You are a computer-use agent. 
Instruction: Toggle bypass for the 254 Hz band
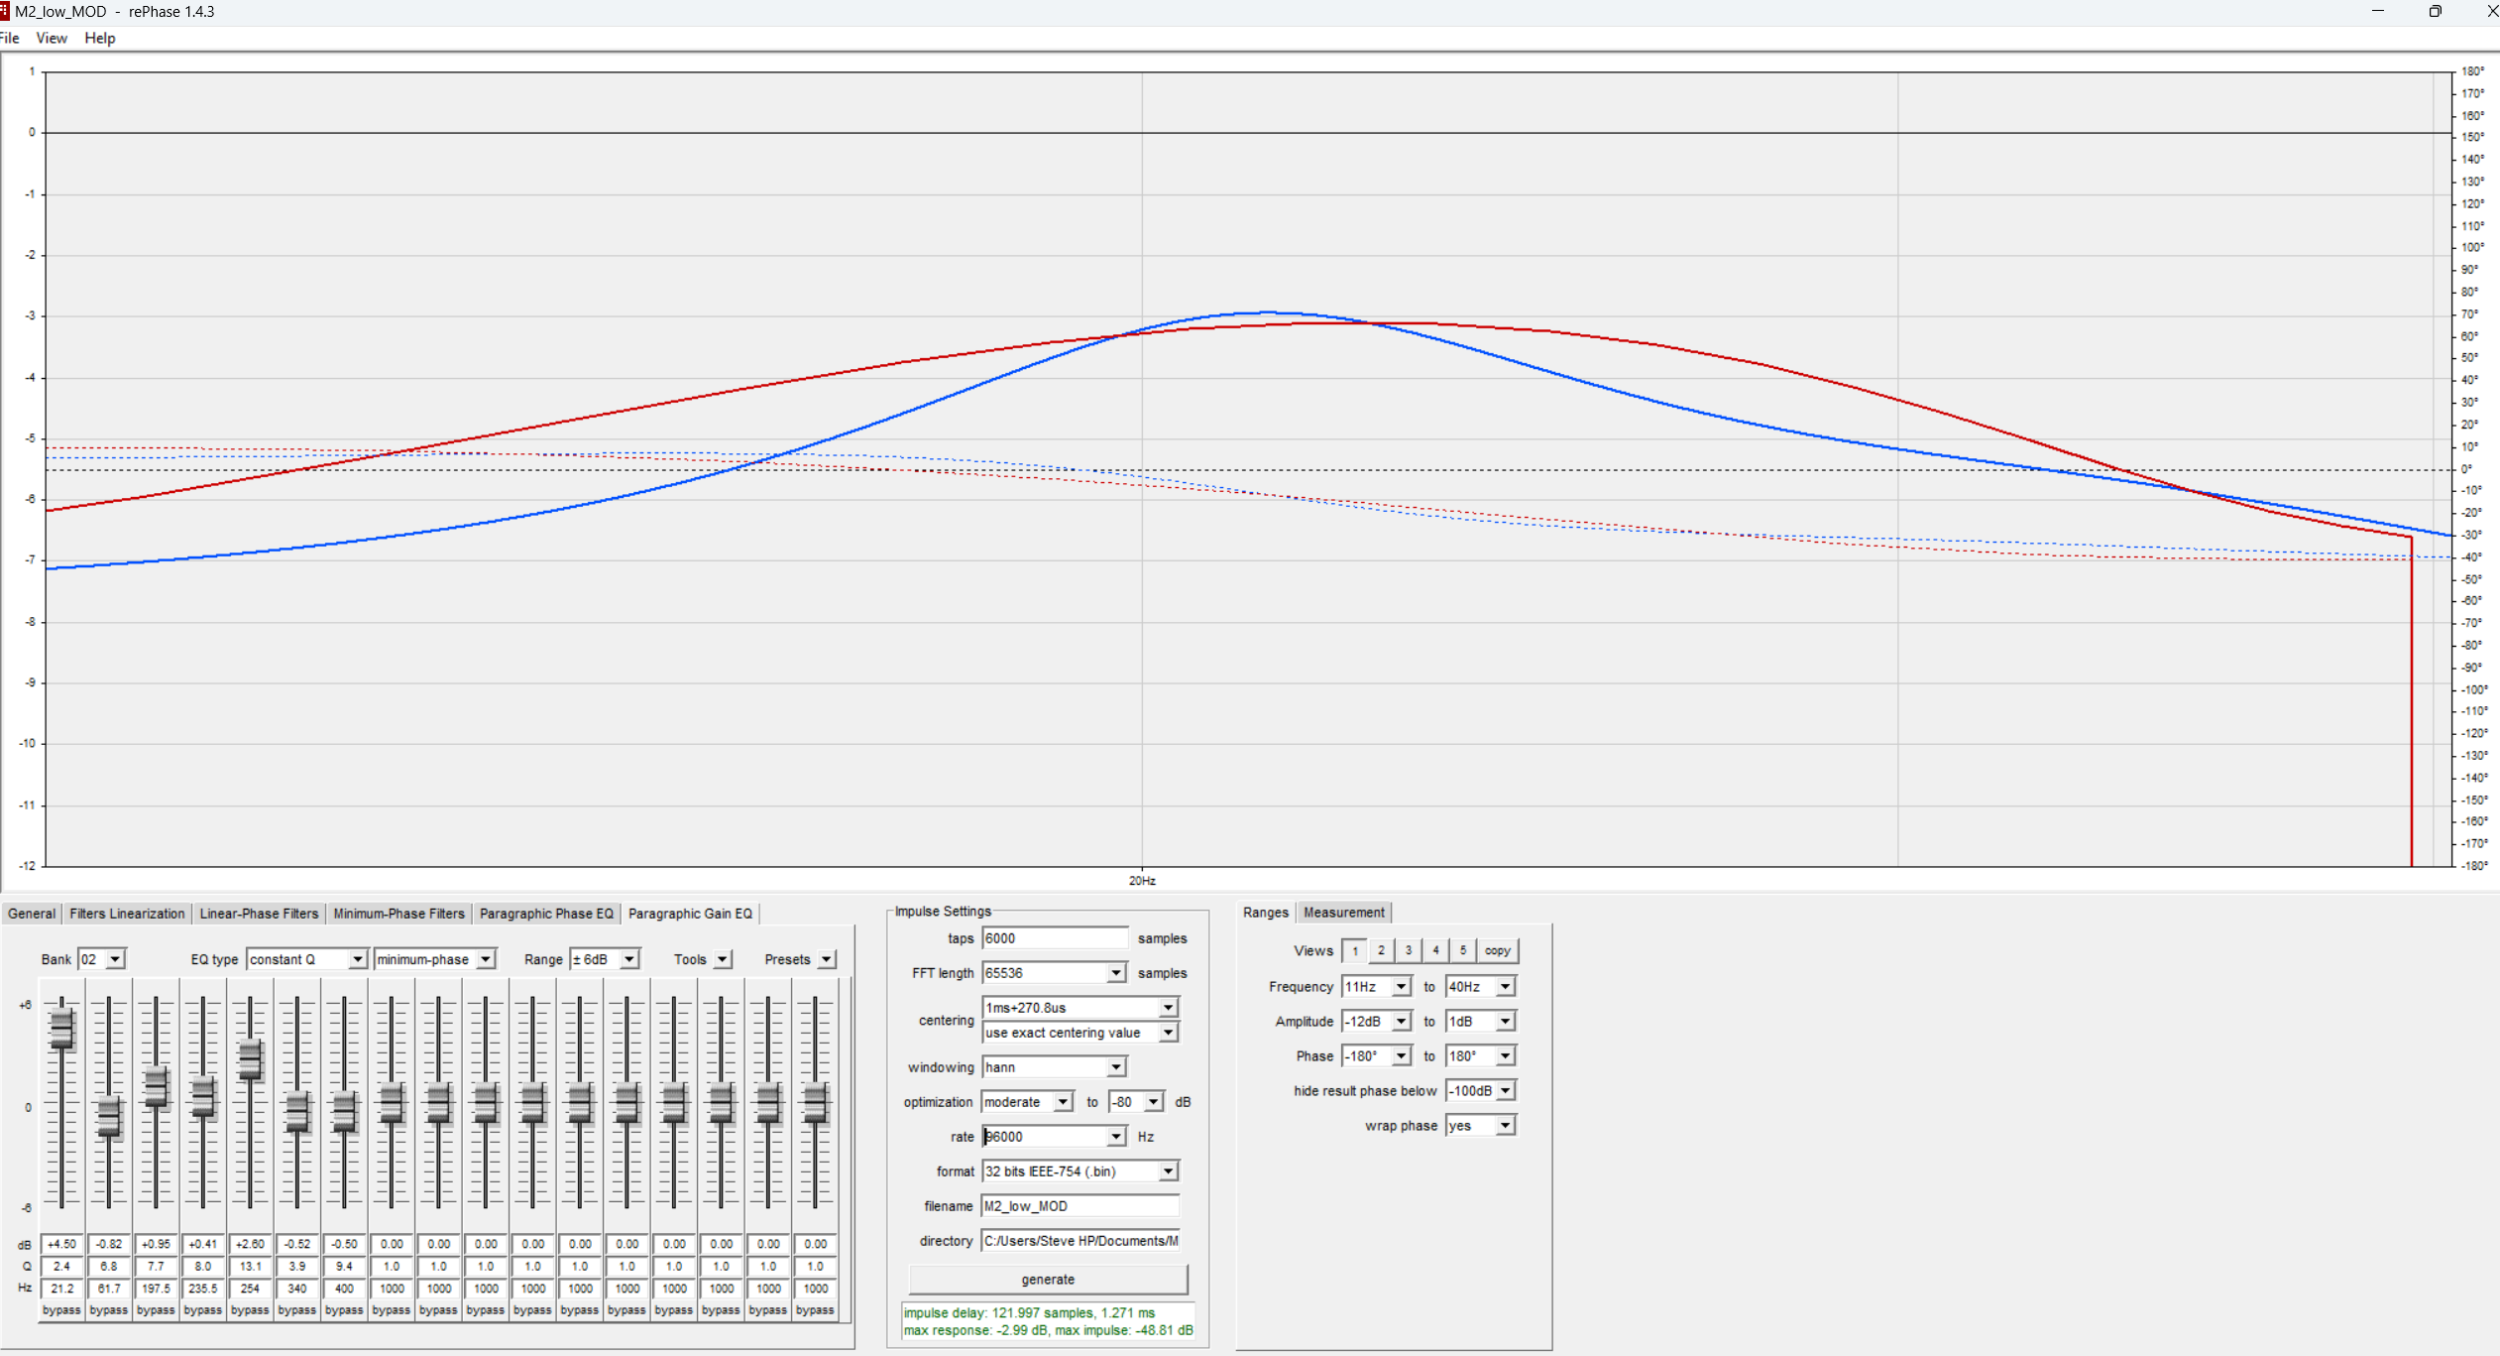pos(250,1310)
